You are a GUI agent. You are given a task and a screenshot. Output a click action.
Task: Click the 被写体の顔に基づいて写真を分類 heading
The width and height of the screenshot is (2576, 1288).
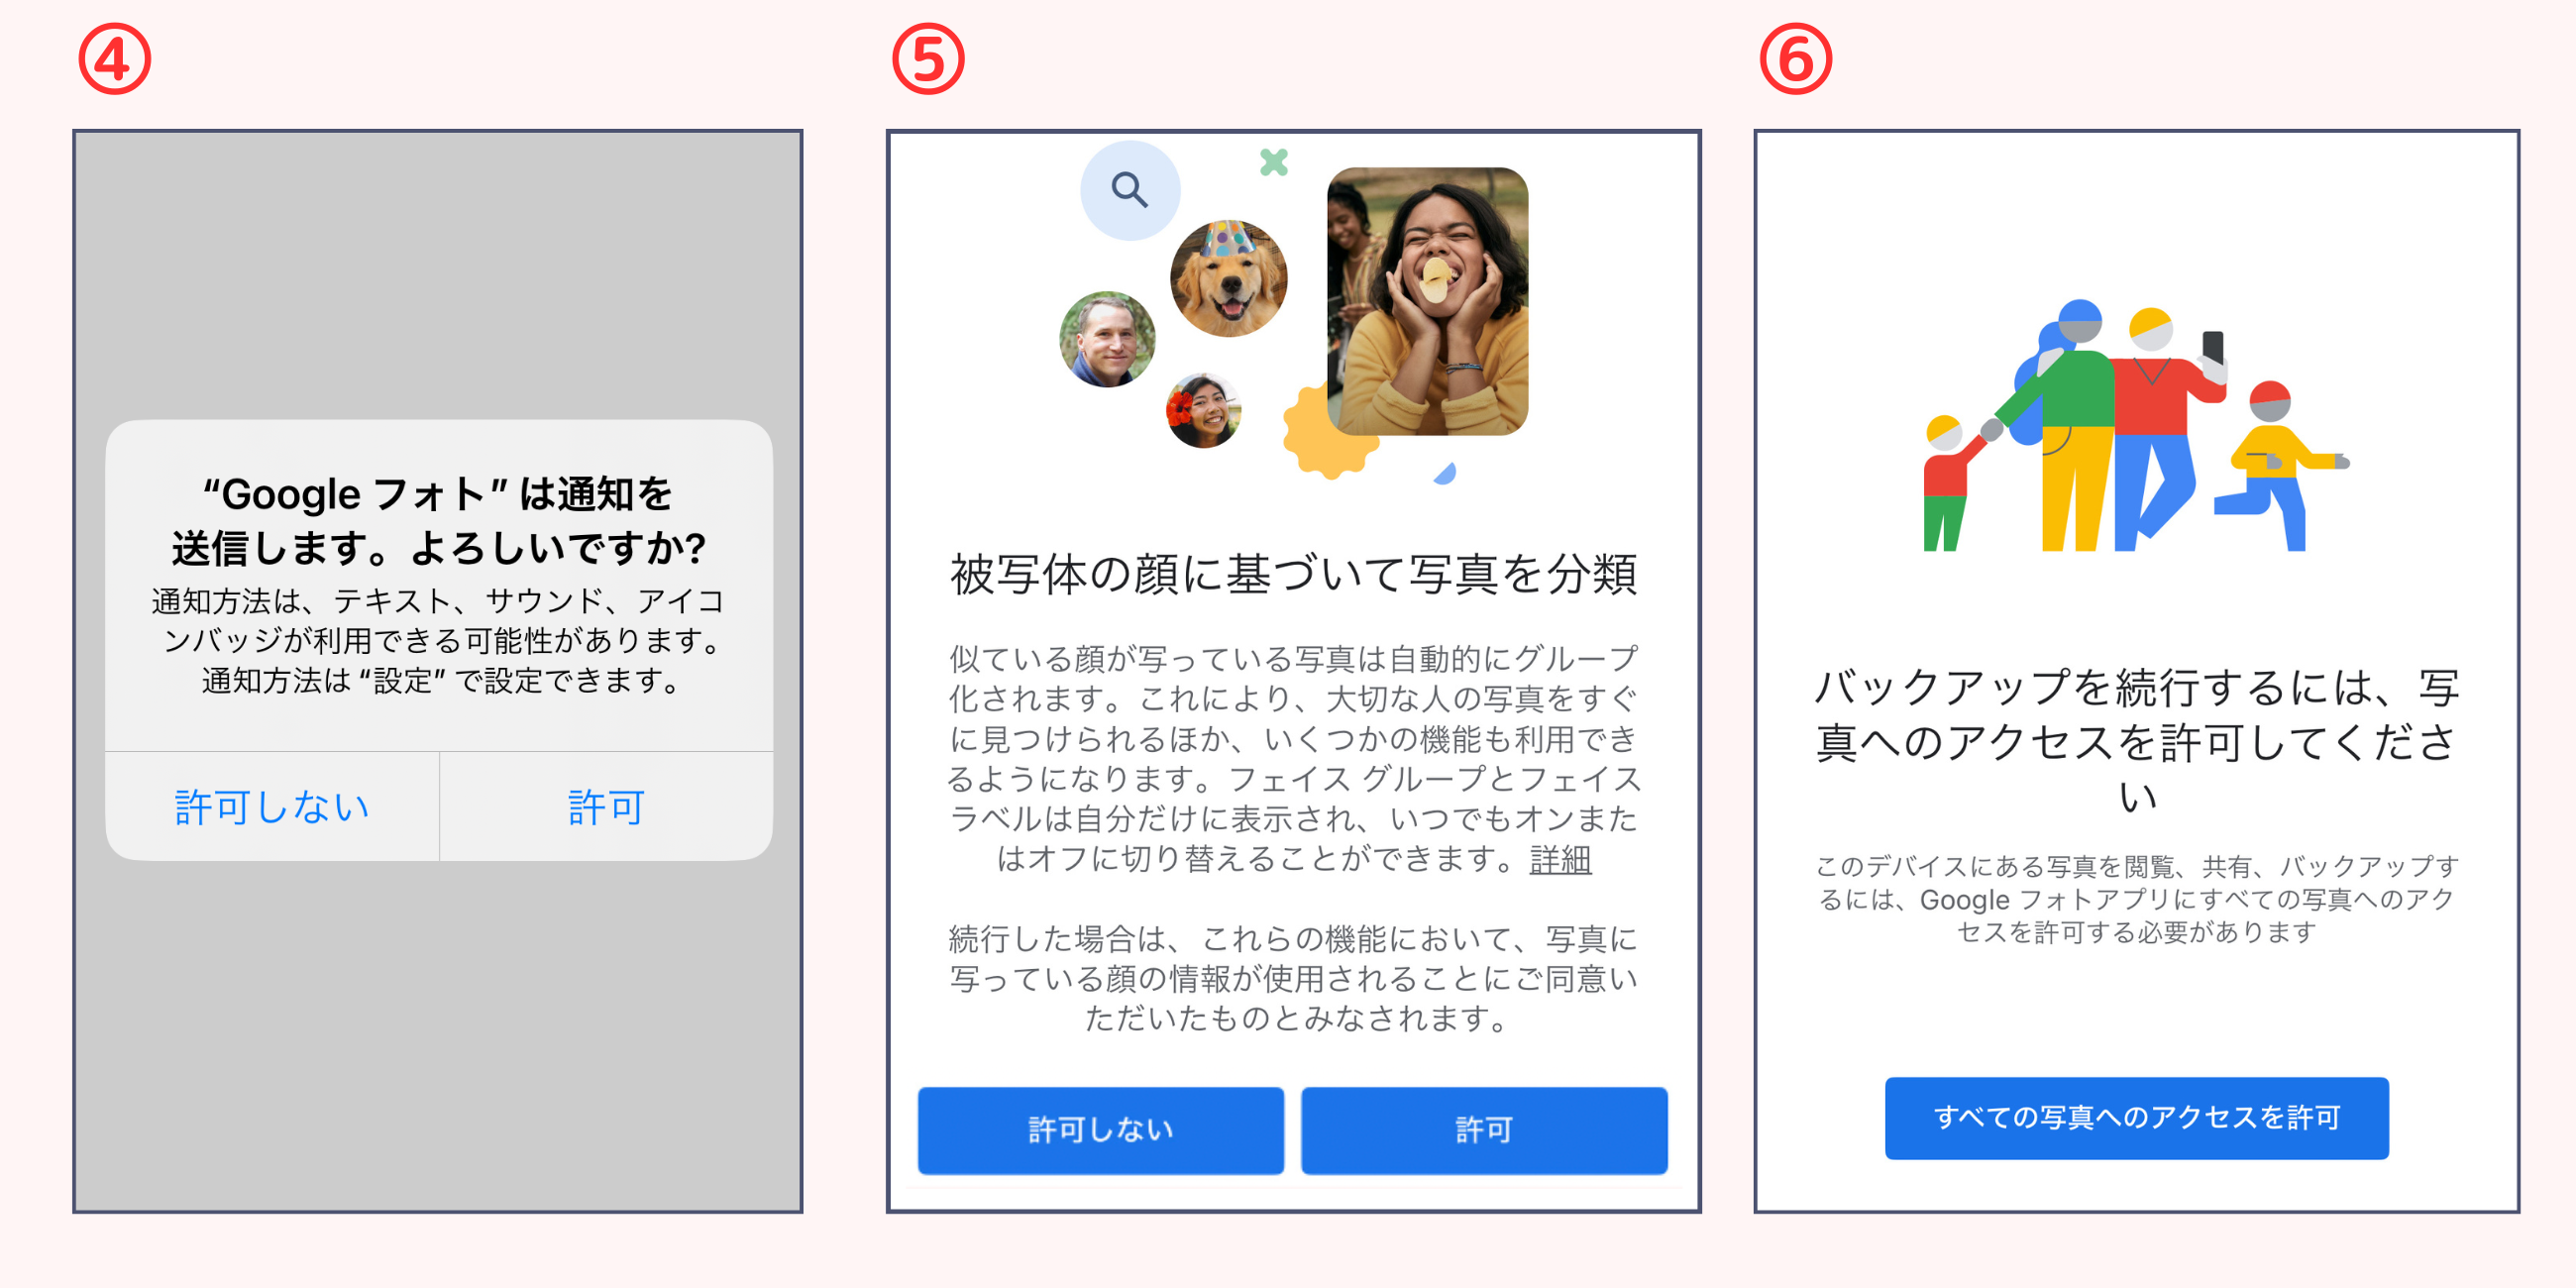(x=1293, y=574)
